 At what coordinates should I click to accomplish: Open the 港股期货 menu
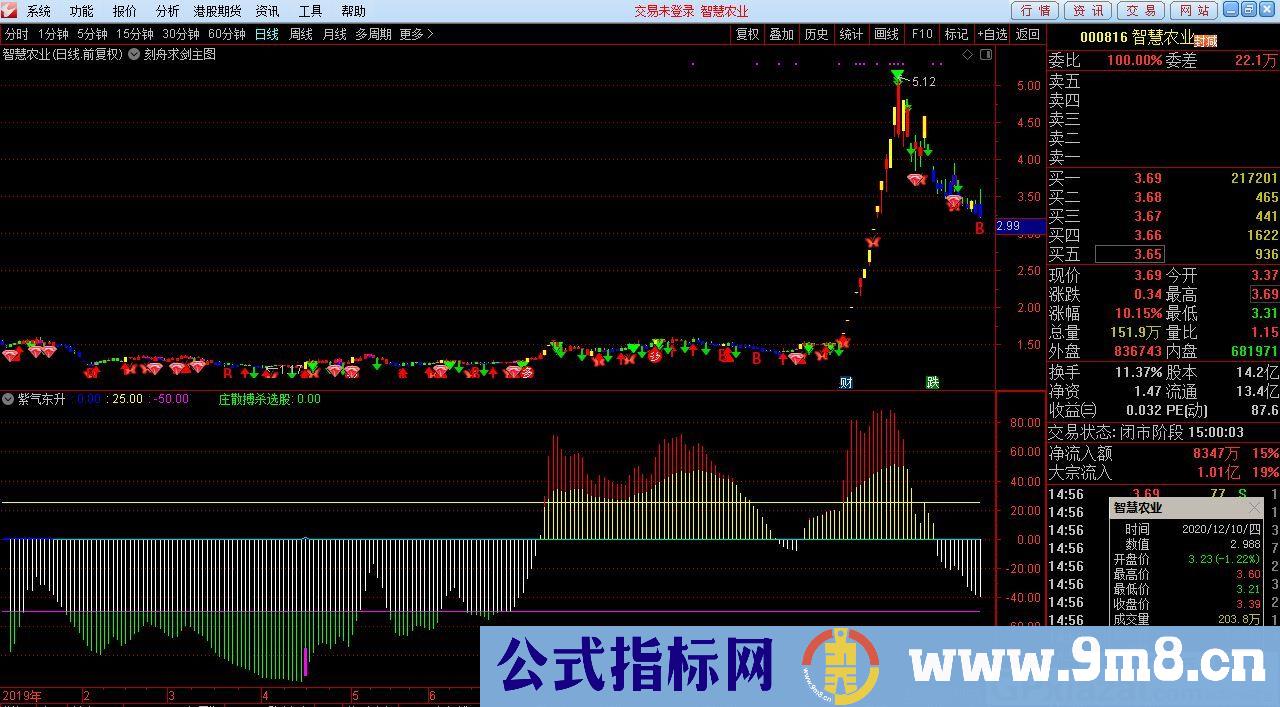217,11
